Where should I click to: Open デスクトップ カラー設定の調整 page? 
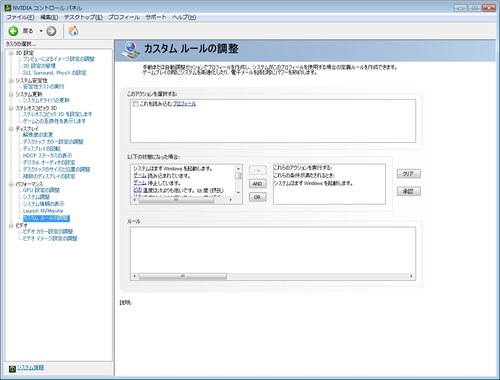coord(53,142)
